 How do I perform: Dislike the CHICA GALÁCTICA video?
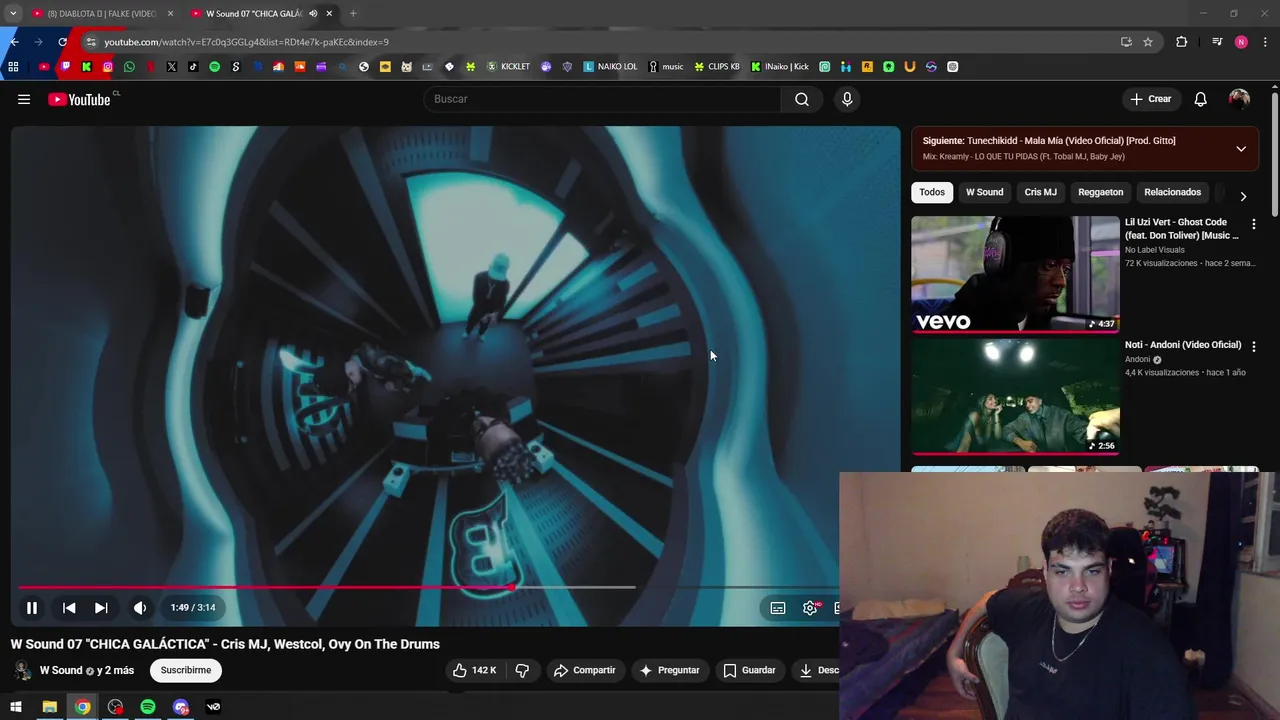[x=522, y=670]
